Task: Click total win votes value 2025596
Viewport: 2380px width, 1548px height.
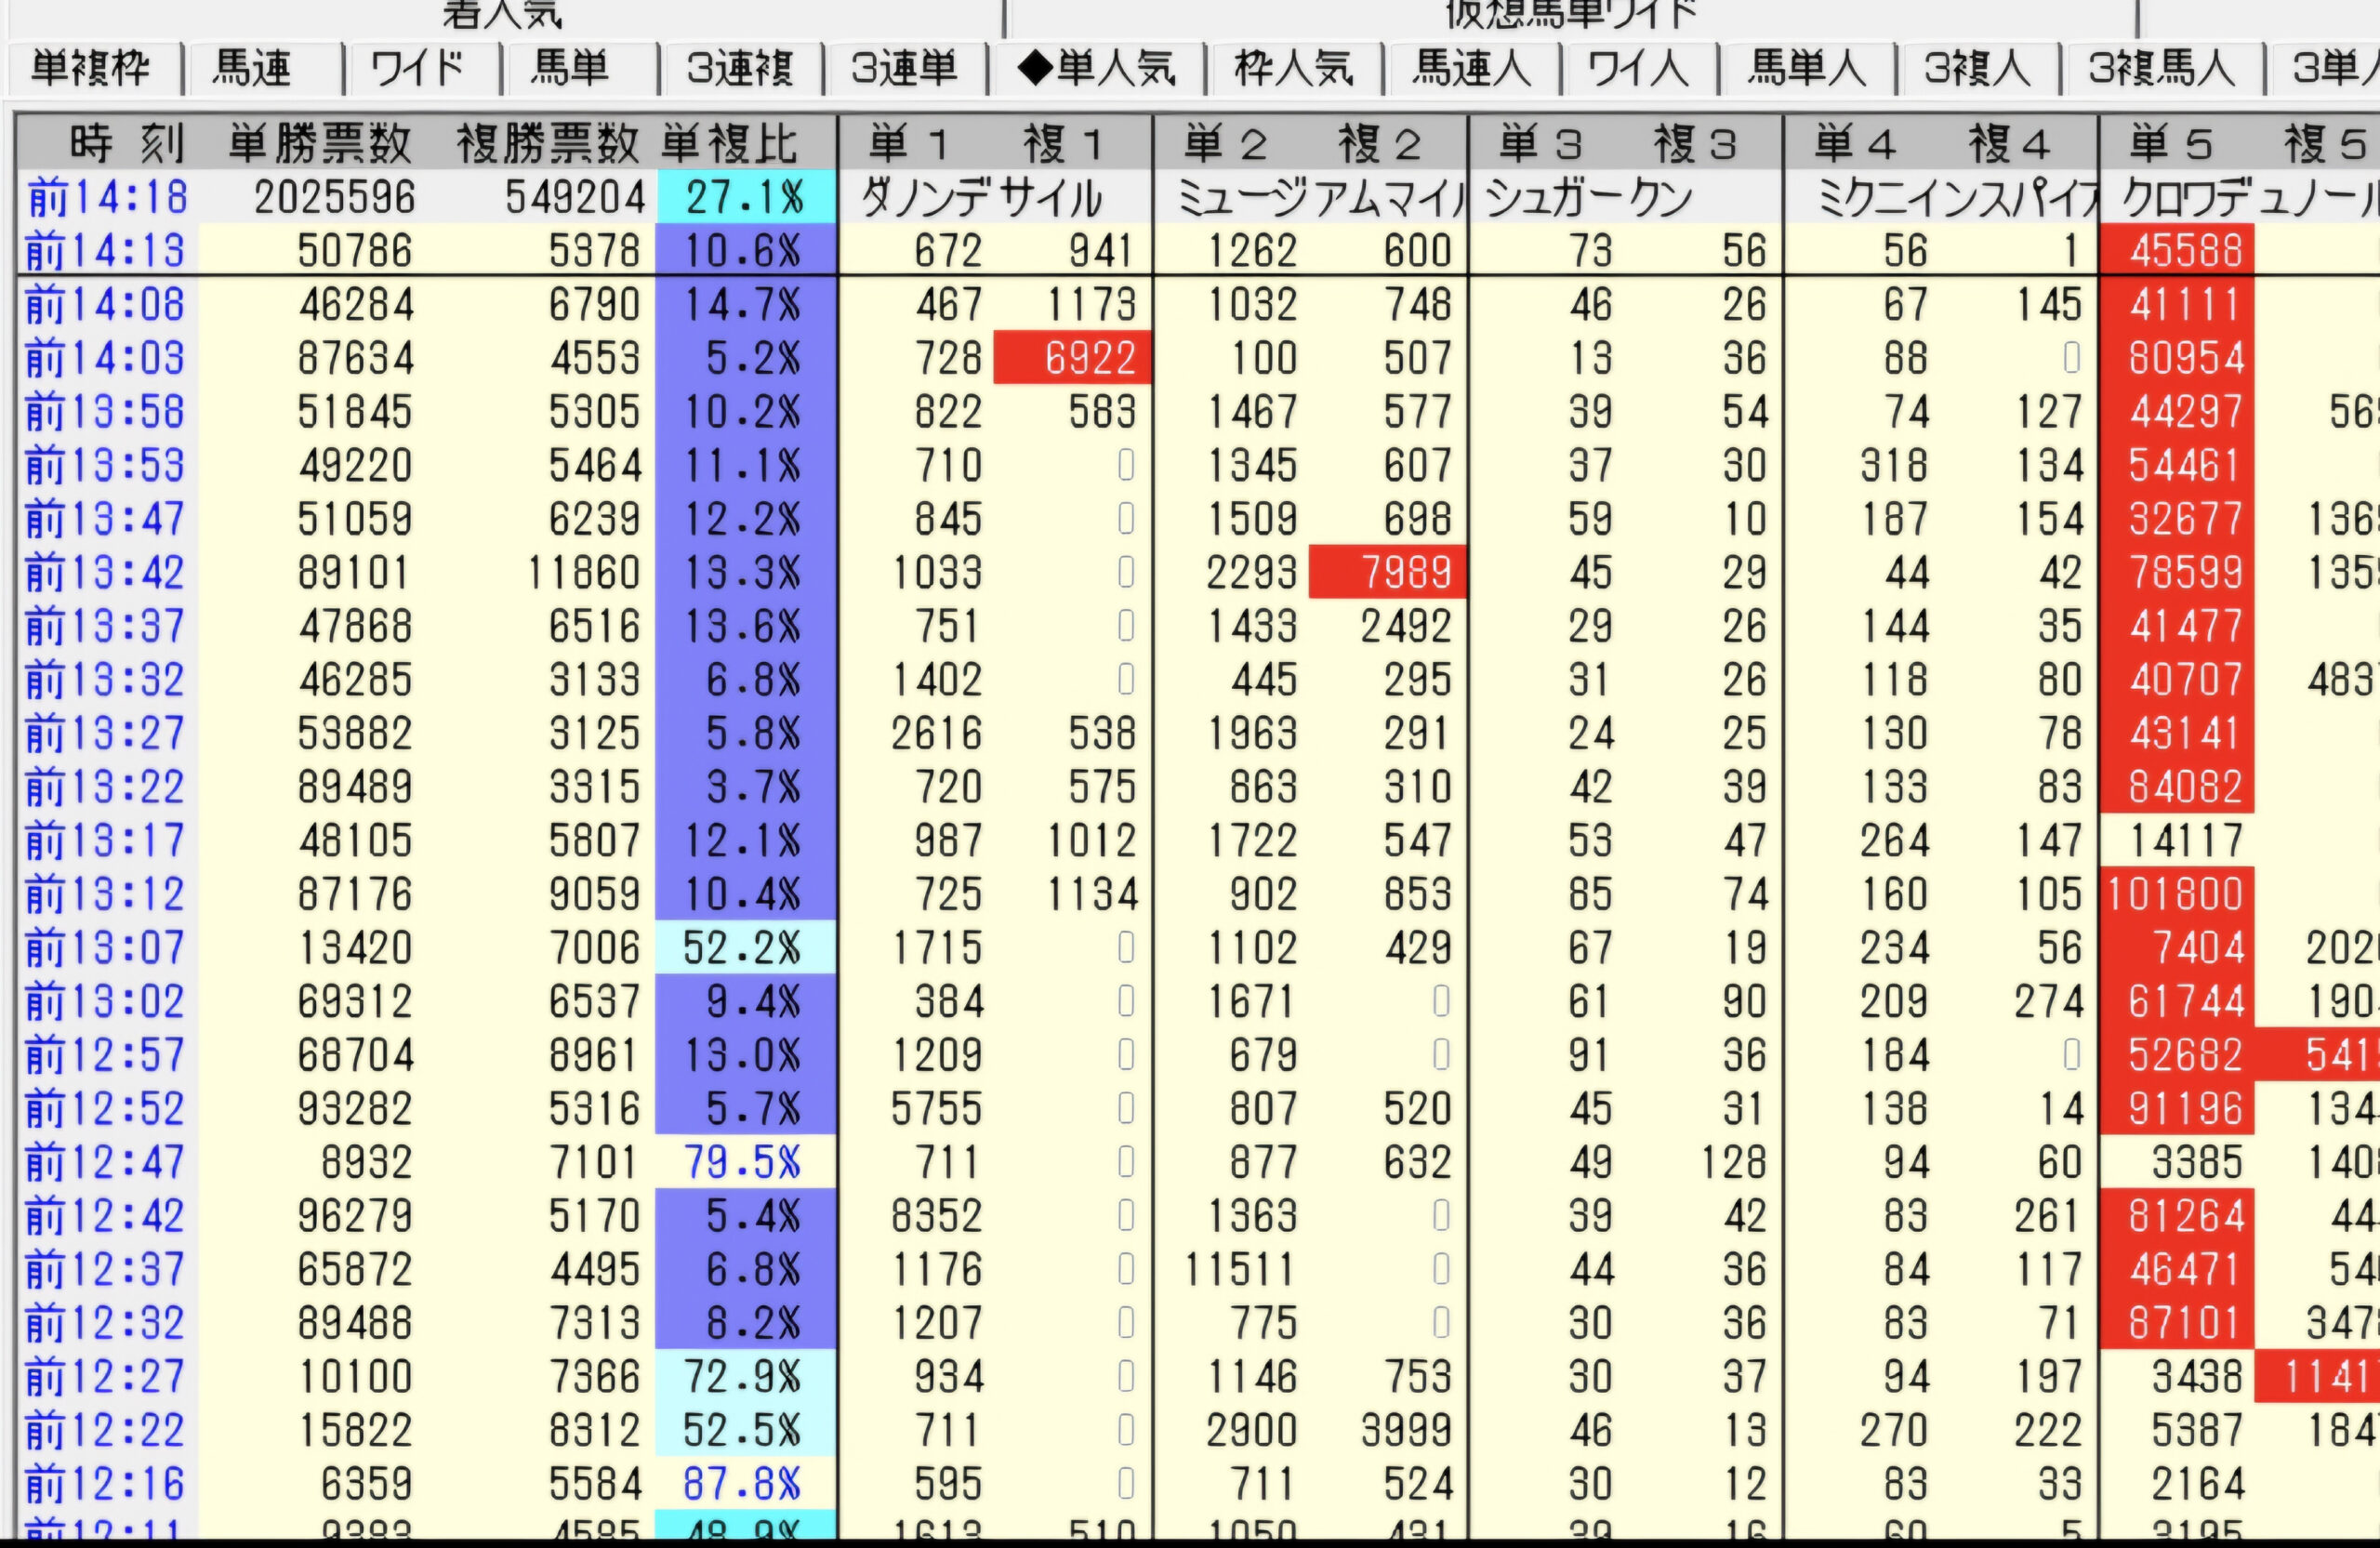Action: (335, 197)
